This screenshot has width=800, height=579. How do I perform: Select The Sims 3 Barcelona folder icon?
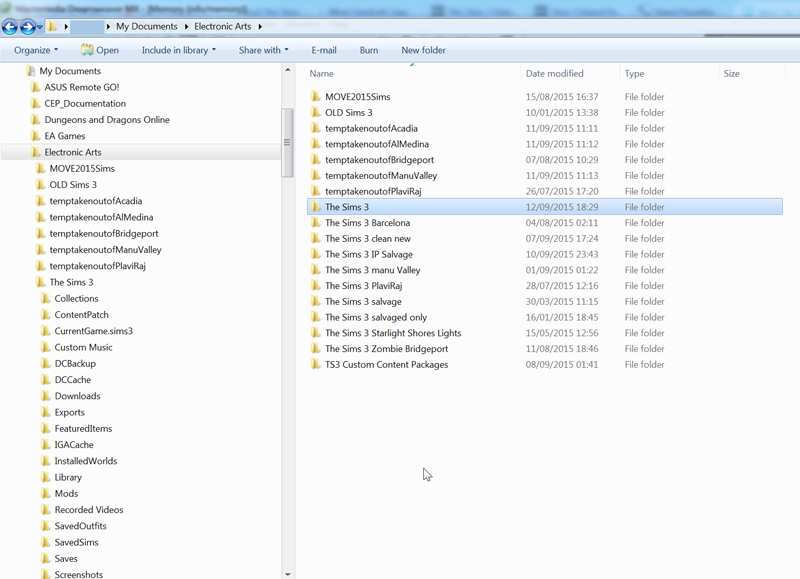[316, 222]
